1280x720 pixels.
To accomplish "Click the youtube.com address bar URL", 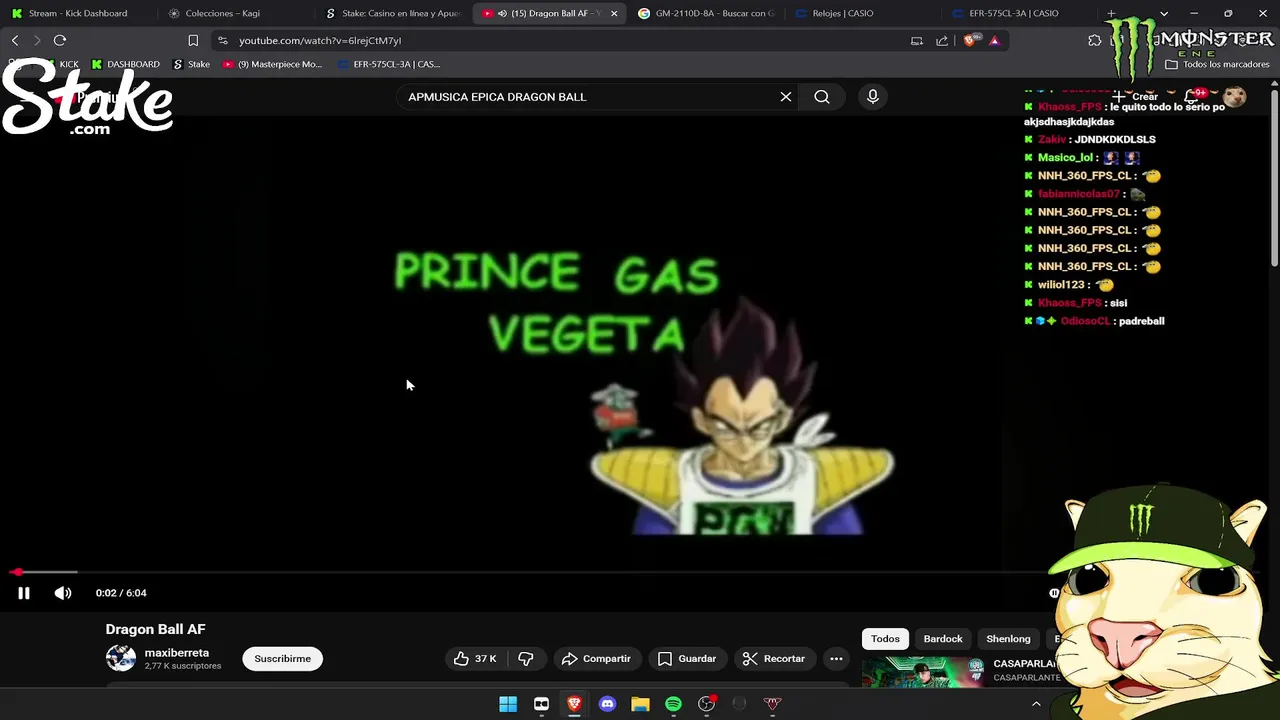I will point(320,41).
